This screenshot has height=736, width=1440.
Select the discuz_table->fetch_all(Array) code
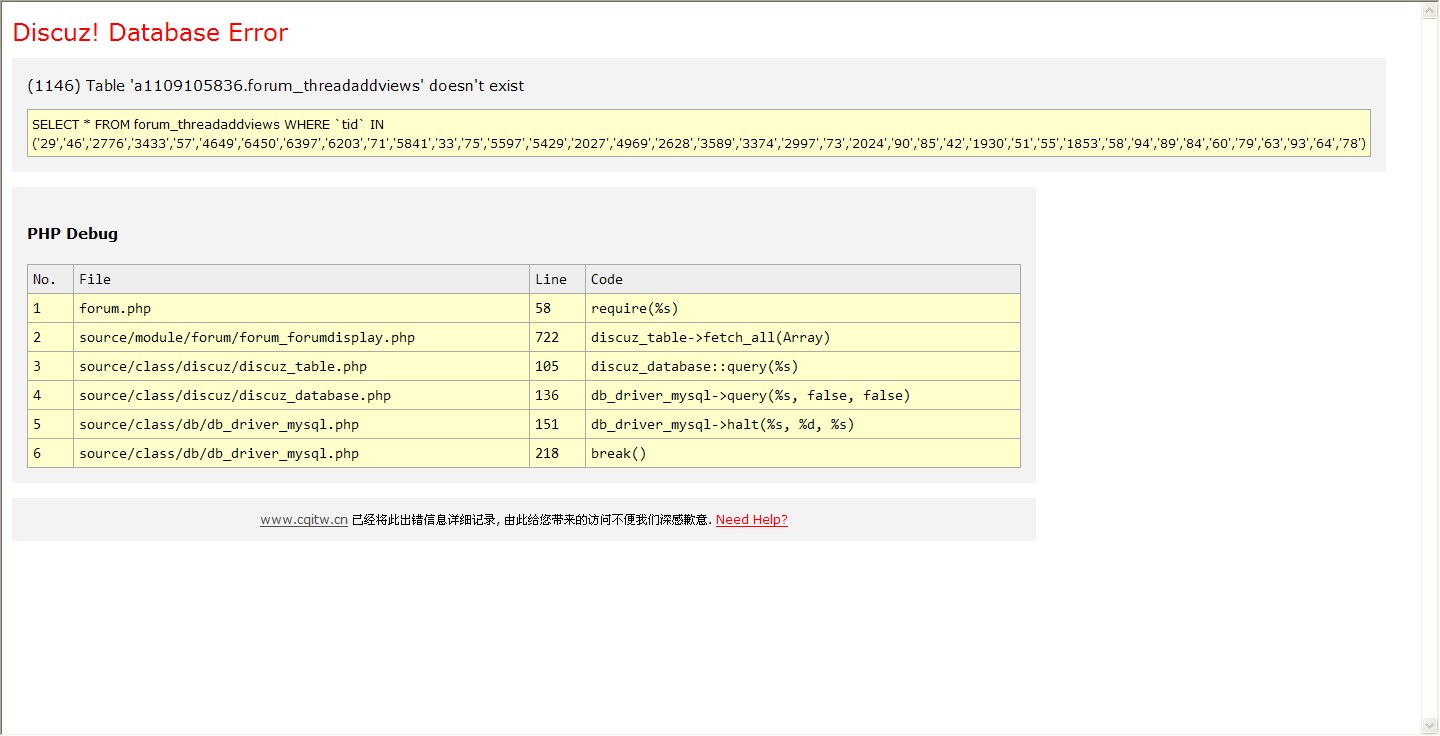point(711,338)
